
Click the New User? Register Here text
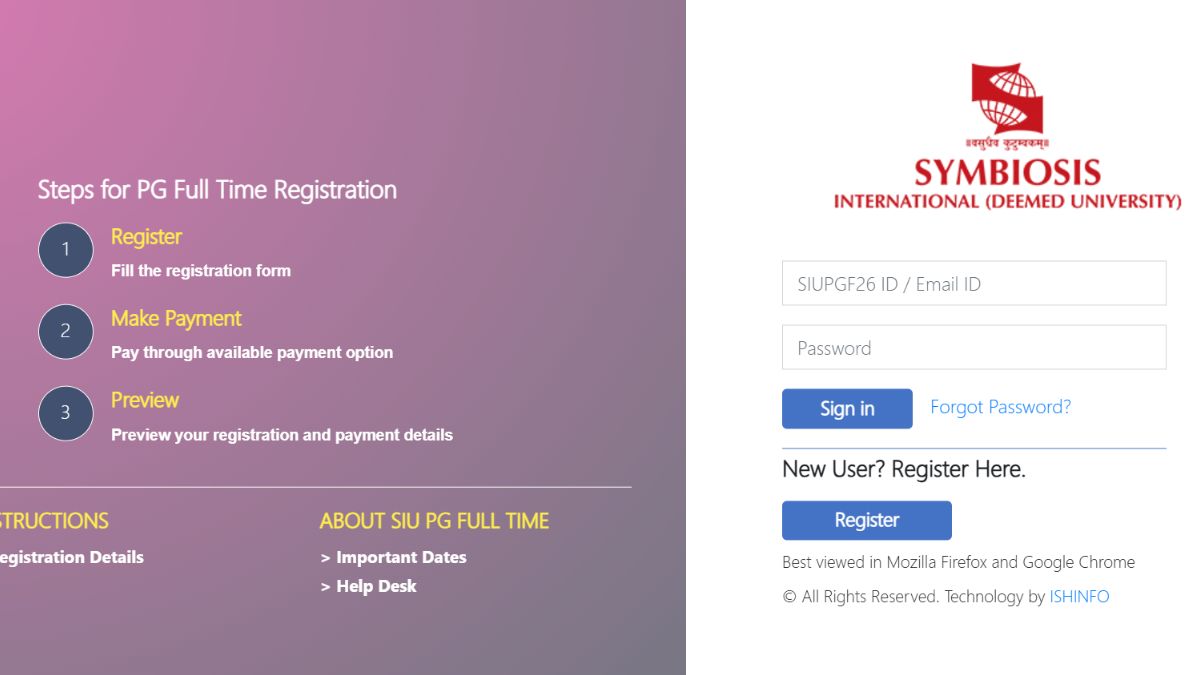[903, 469]
